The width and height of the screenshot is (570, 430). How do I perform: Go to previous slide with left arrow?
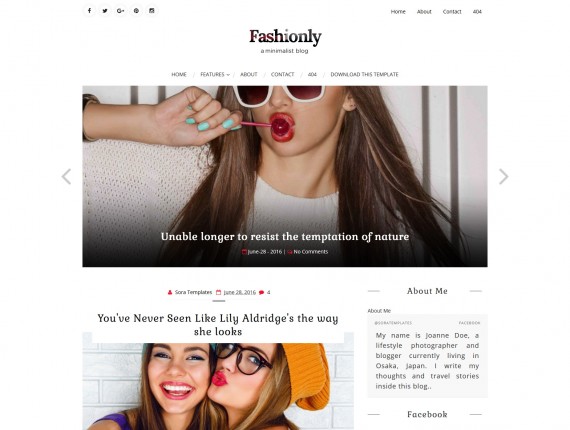(x=67, y=177)
